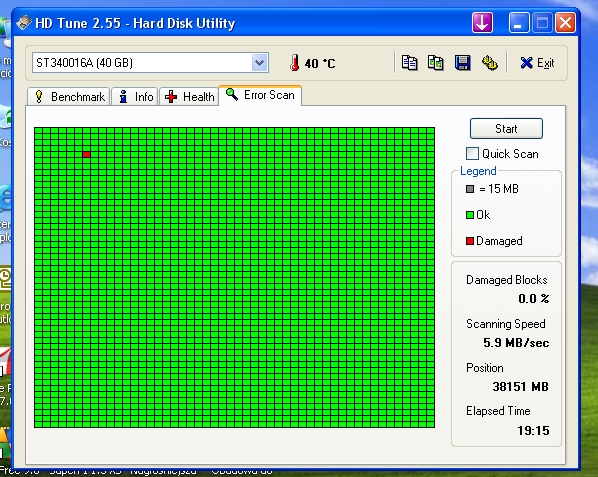
Task: Click the blue X icon beside Exit
Action: pyautogui.click(x=526, y=63)
